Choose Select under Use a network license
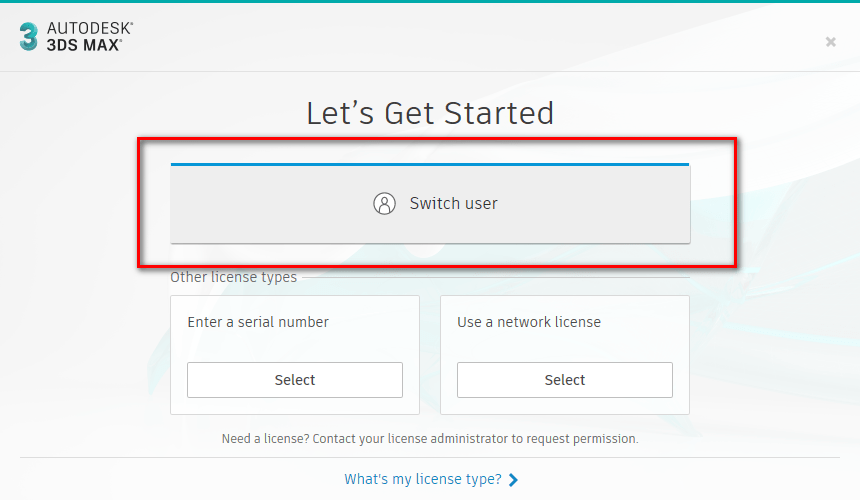Image resolution: width=860 pixels, height=500 pixels. tap(564, 380)
